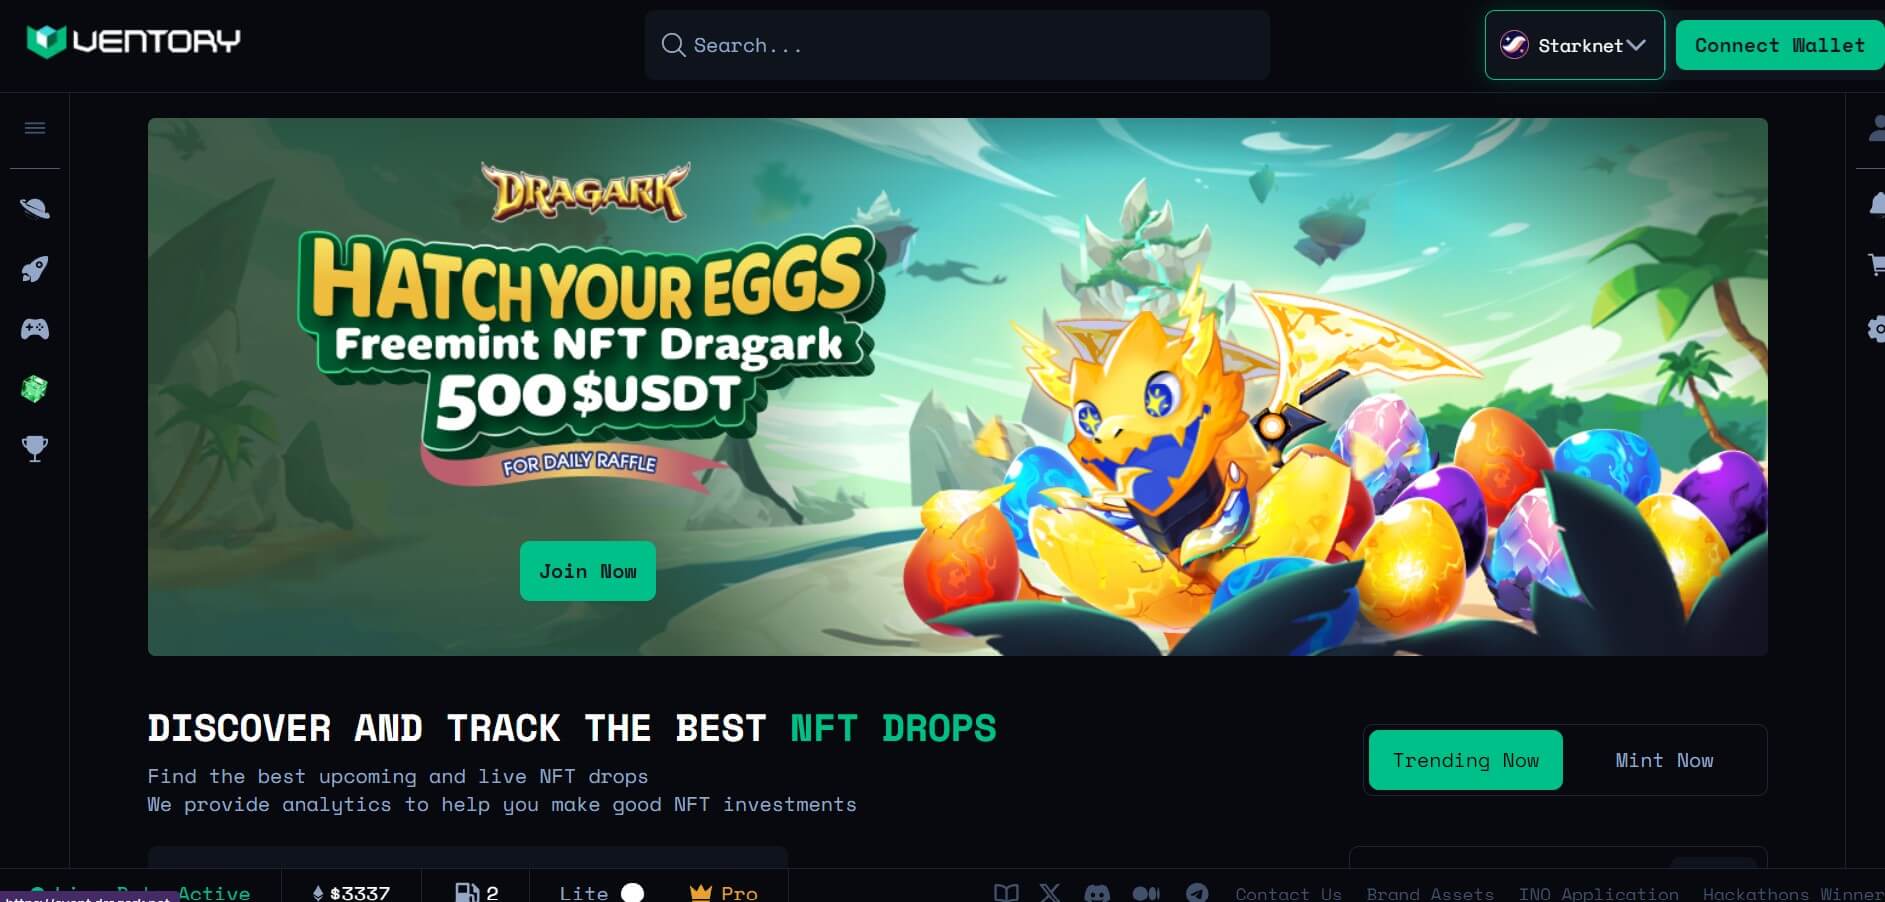Click the Connect Wallet button
This screenshot has width=1885, height=902.
click(x=1779, y=45)
